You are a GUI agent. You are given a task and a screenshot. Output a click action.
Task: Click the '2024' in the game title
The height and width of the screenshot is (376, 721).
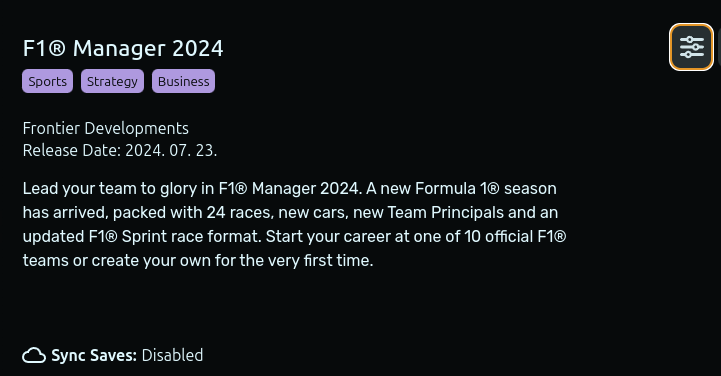198,48
